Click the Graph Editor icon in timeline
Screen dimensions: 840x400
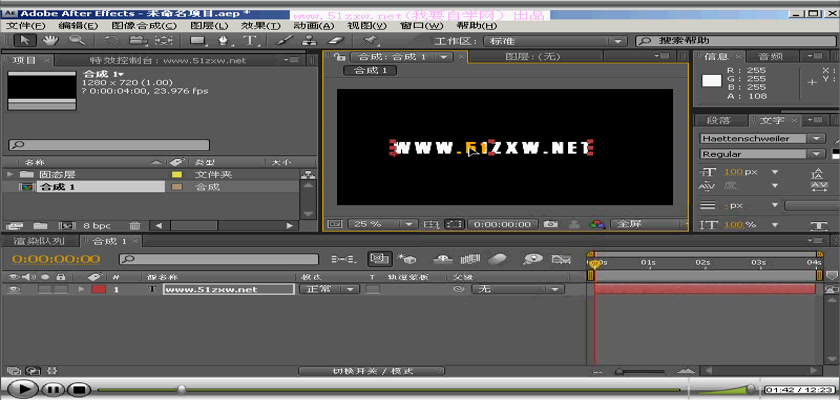click(561, 259)
